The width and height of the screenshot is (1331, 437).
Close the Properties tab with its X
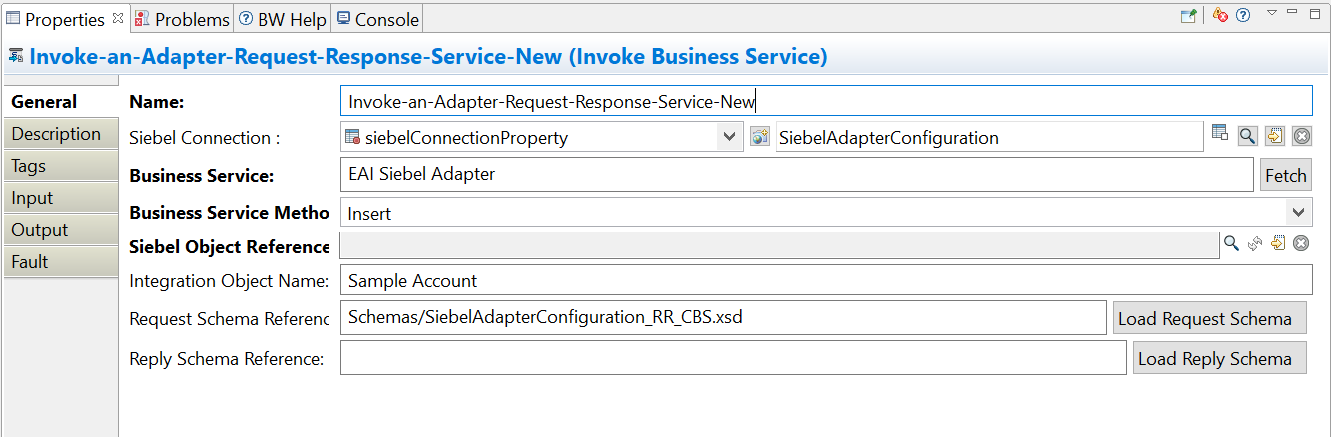[x=118, y=18]
